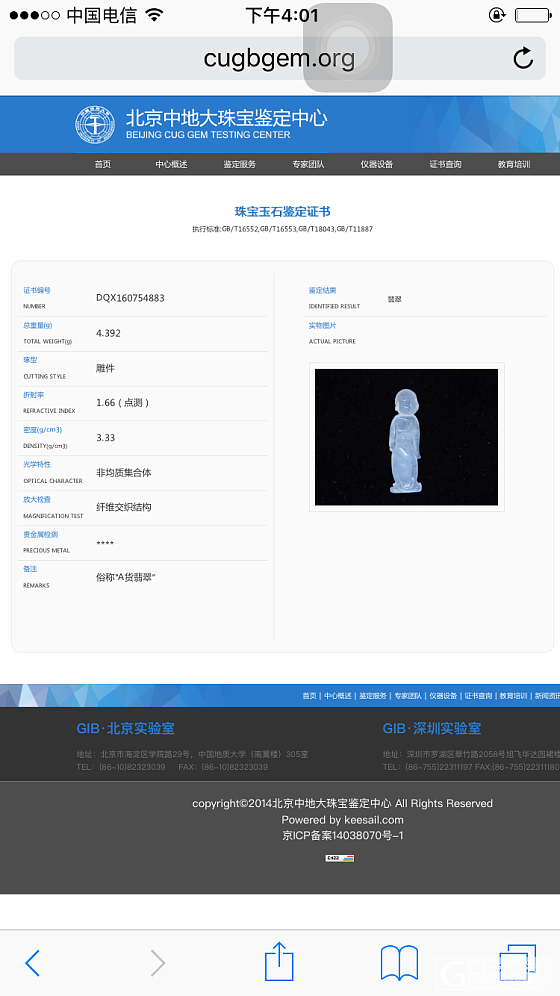Click the 珠宝玉石鉴定证书 title
This screenshot has height=996, width=560.
[x=283, y=212]
